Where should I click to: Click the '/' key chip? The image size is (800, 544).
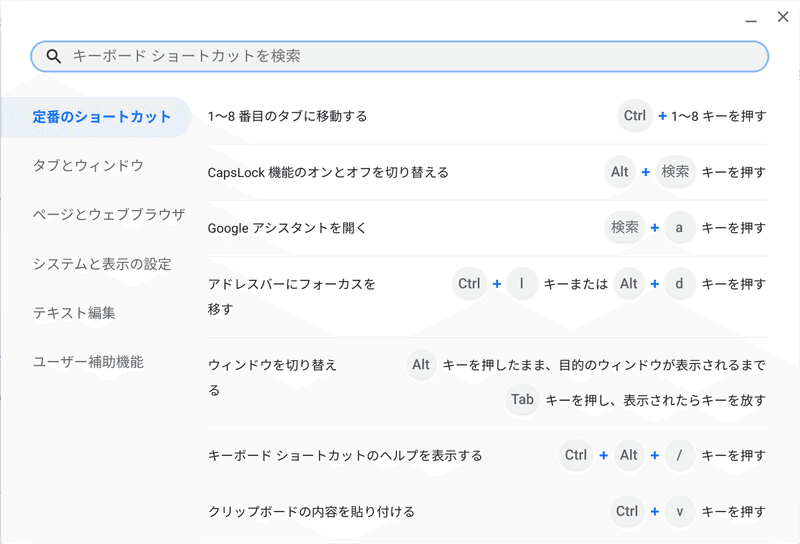tap(680, 455)
